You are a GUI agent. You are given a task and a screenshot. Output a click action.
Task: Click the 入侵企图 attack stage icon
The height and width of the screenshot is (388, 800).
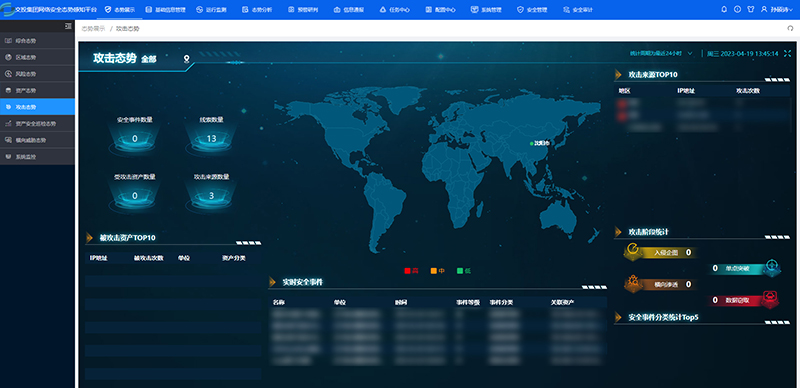pyautogui.click(x=633, y=251)
